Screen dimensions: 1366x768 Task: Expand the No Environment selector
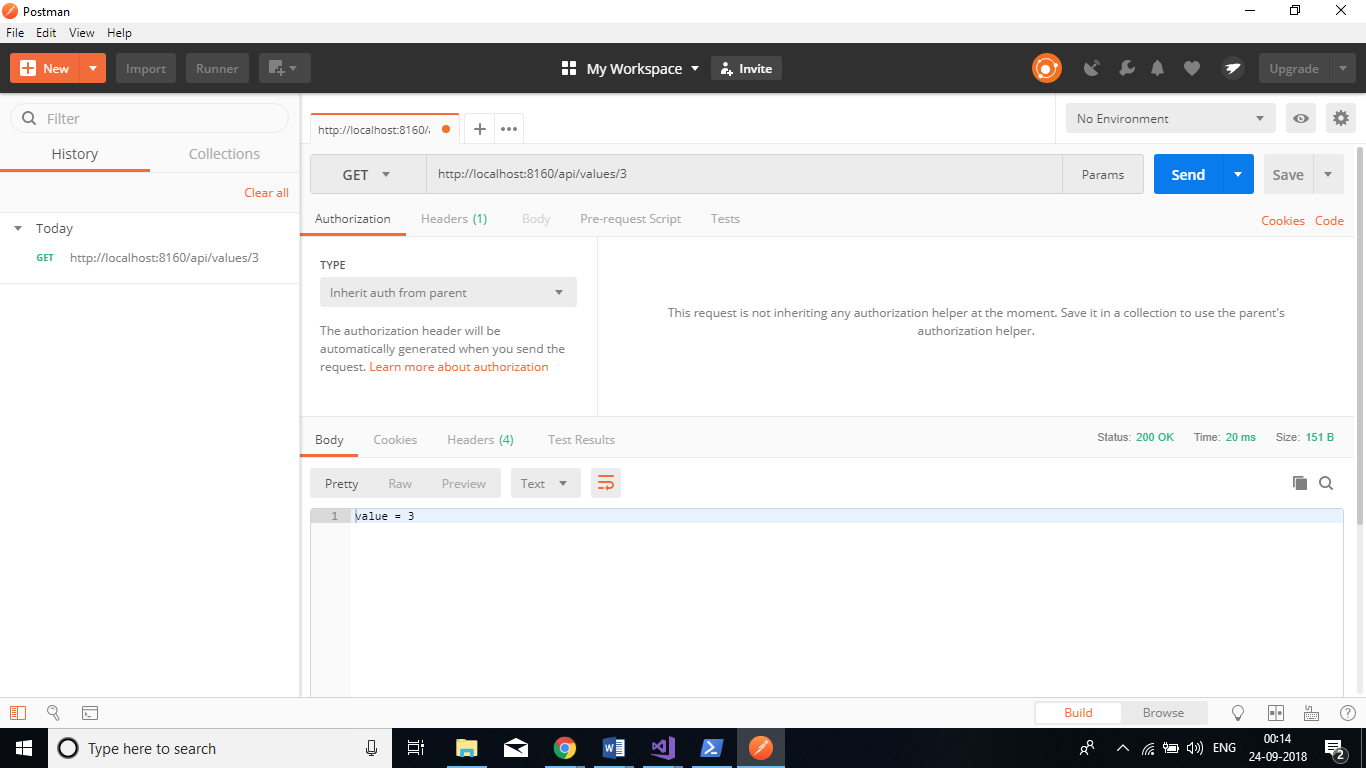[x=1169, y=118]
